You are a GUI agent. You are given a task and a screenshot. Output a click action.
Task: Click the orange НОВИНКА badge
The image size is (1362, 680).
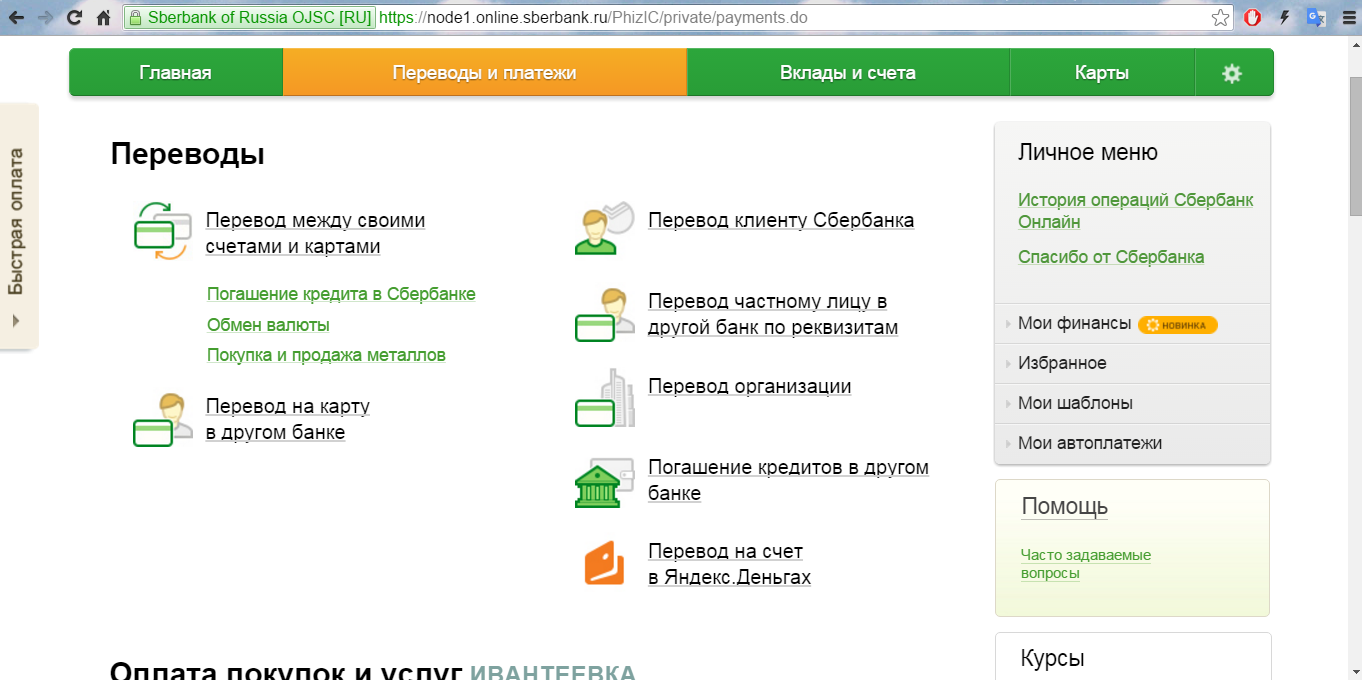point(1178,325)
